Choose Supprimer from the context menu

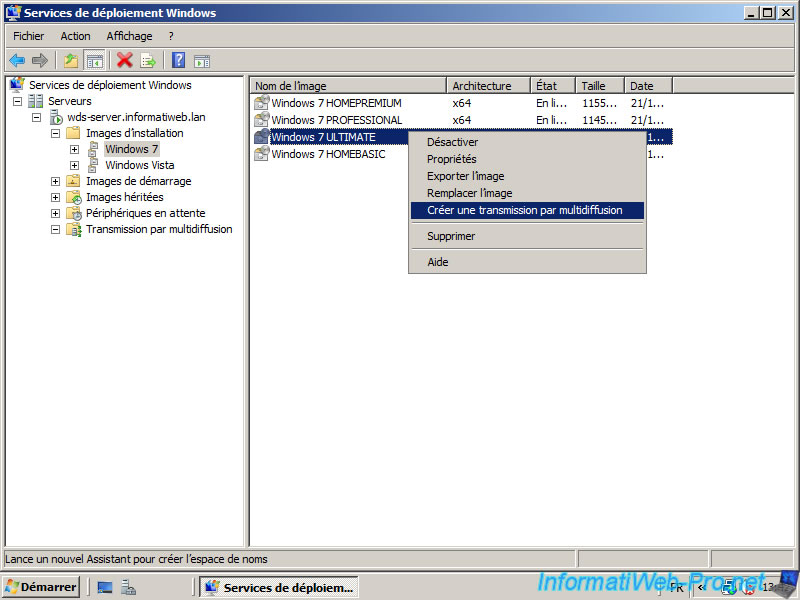528,236
